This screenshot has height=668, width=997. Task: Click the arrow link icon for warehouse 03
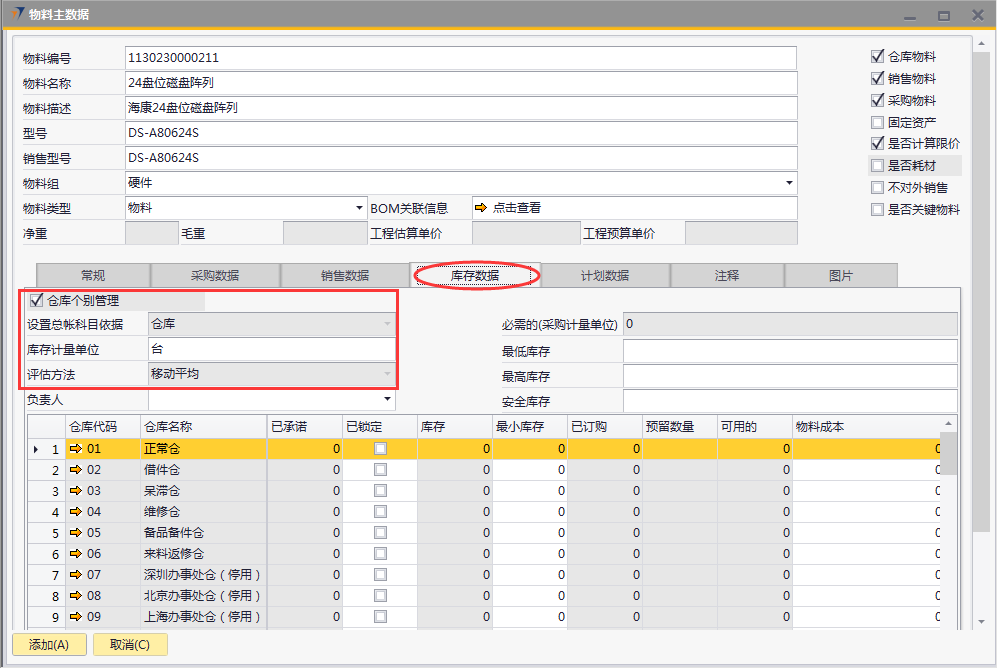click(x=76, y=491)
